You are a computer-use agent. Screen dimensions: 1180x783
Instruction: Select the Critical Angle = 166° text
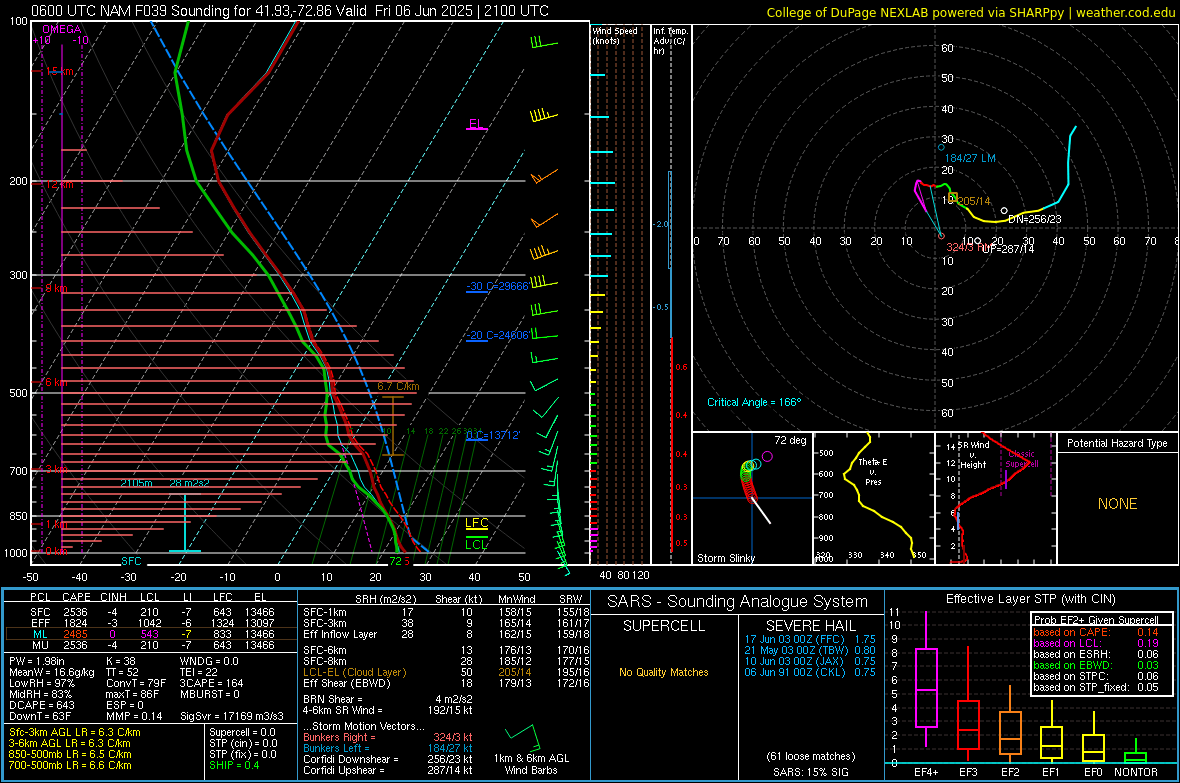(754, 402)
